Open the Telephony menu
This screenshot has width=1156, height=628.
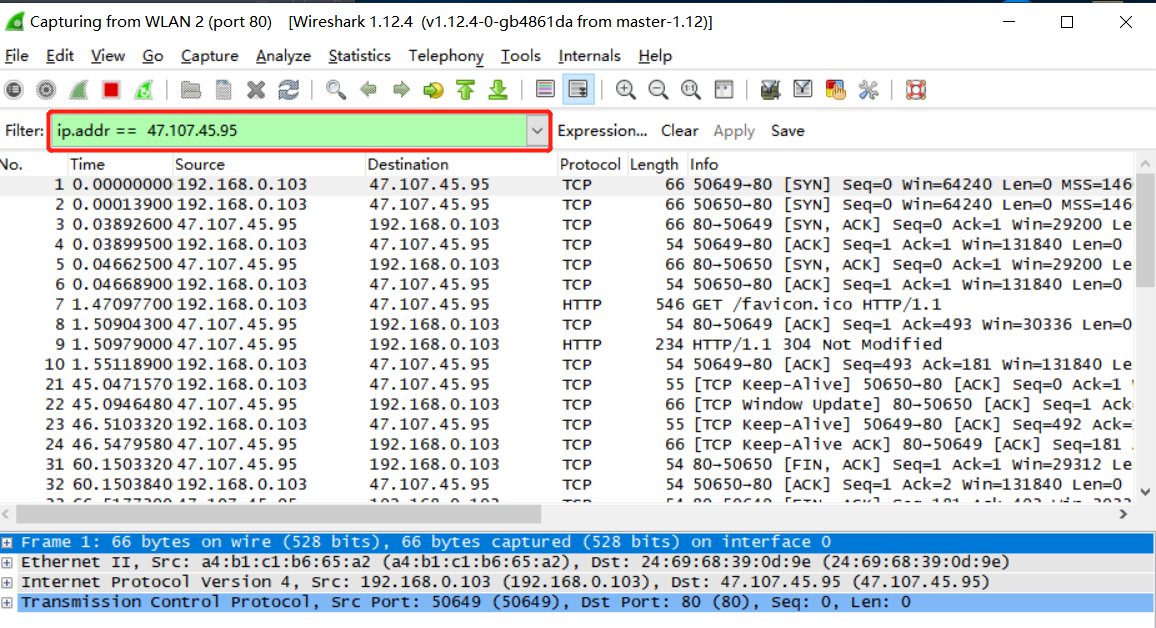pyautogui.click(x=446, y=56)
